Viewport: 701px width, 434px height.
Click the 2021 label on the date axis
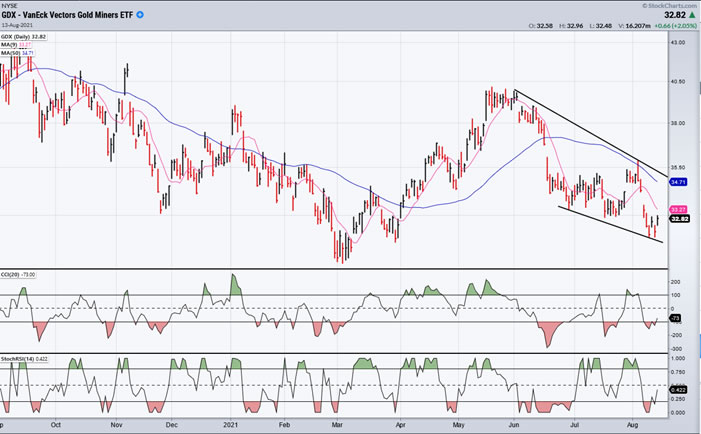click(231, 424)
